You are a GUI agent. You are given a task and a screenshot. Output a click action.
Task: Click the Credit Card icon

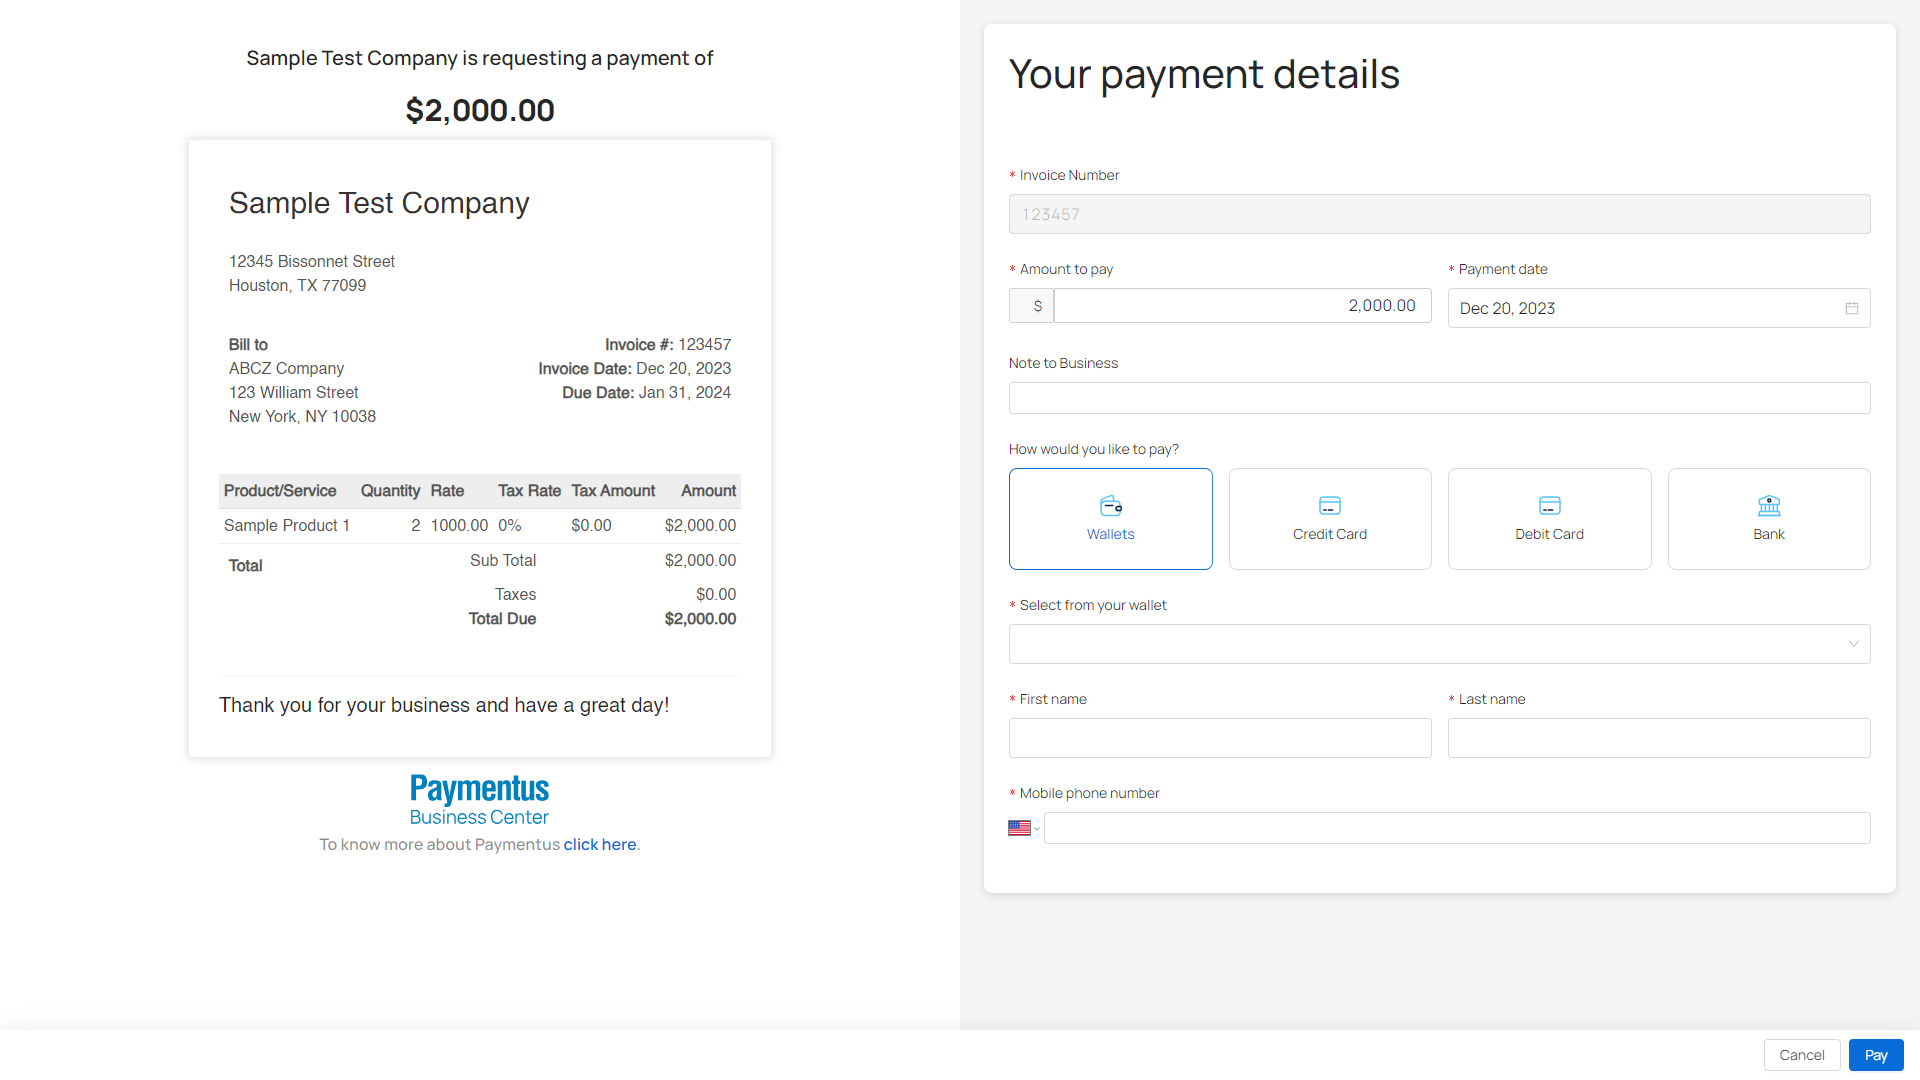coord(1330,505)
